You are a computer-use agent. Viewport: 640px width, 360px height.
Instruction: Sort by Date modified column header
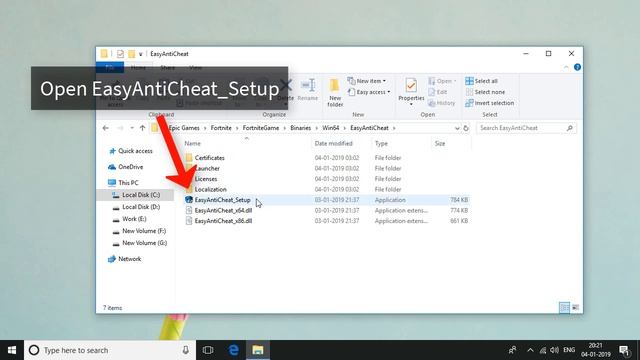coord(333,144)
